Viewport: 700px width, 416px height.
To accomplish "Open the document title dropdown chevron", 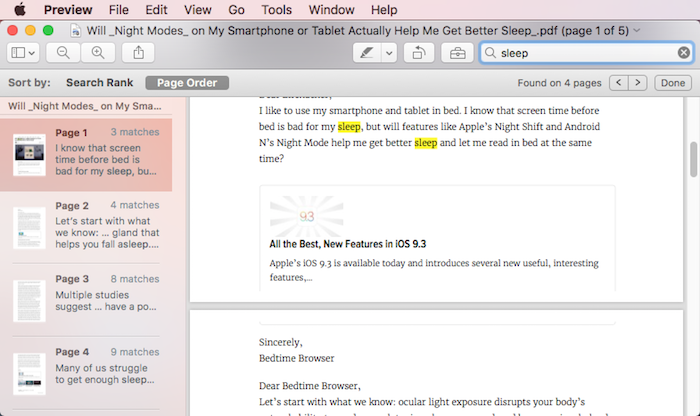I will pos(637,30).
